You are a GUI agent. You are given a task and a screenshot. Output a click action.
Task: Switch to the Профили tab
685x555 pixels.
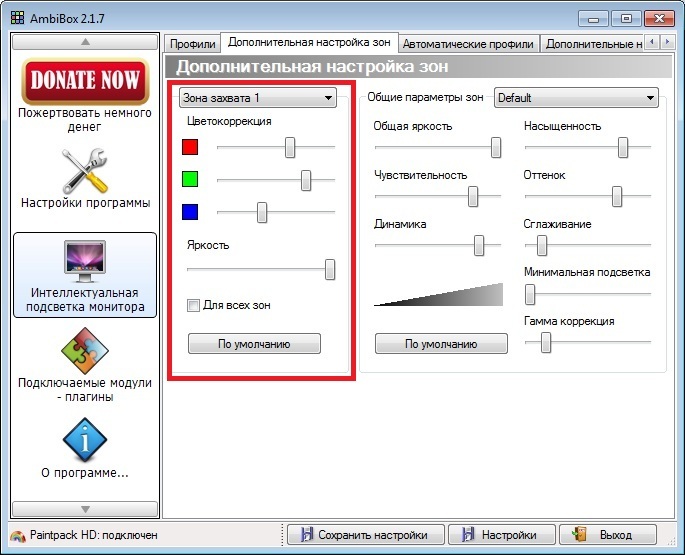(192, 44)
